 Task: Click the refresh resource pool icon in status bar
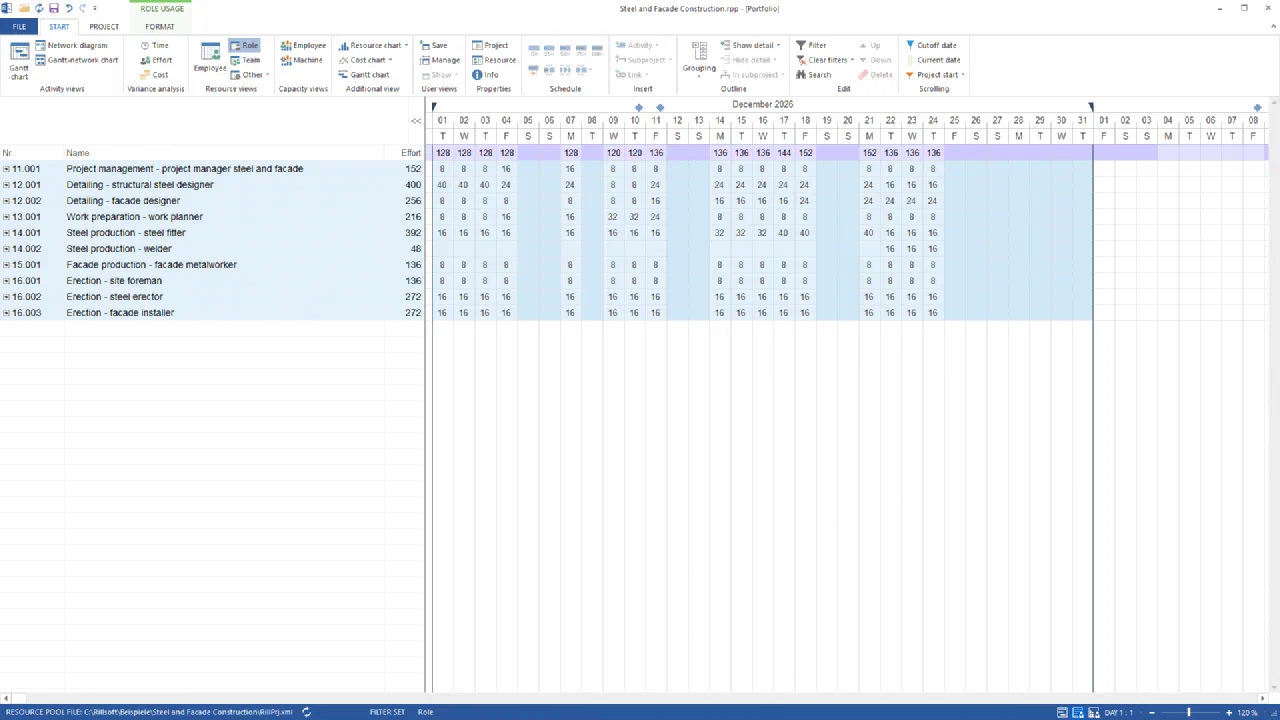click(x=306, y=712)
